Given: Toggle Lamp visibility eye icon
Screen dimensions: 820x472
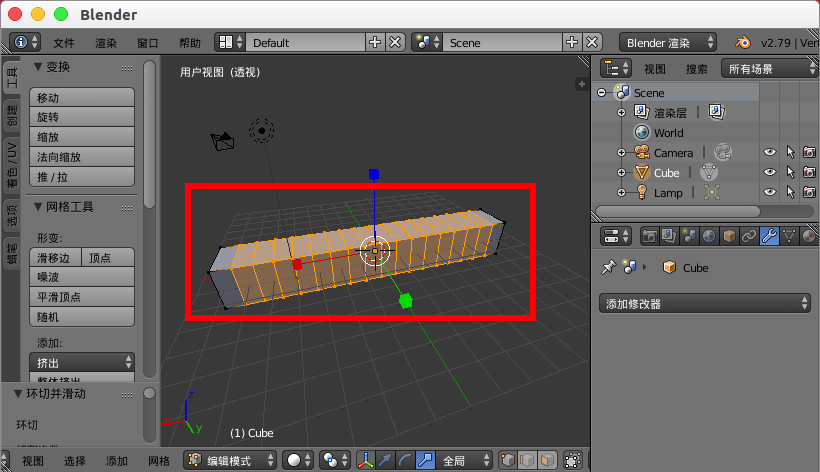Looking at the screenshot, I should coord(769,192).
